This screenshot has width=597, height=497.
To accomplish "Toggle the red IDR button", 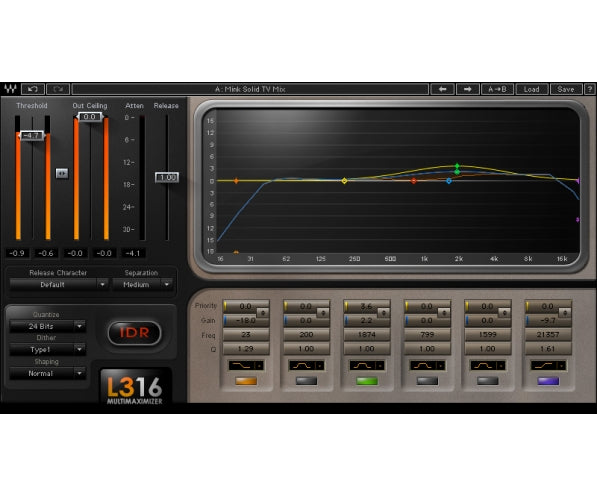I will tap(134, 333).
